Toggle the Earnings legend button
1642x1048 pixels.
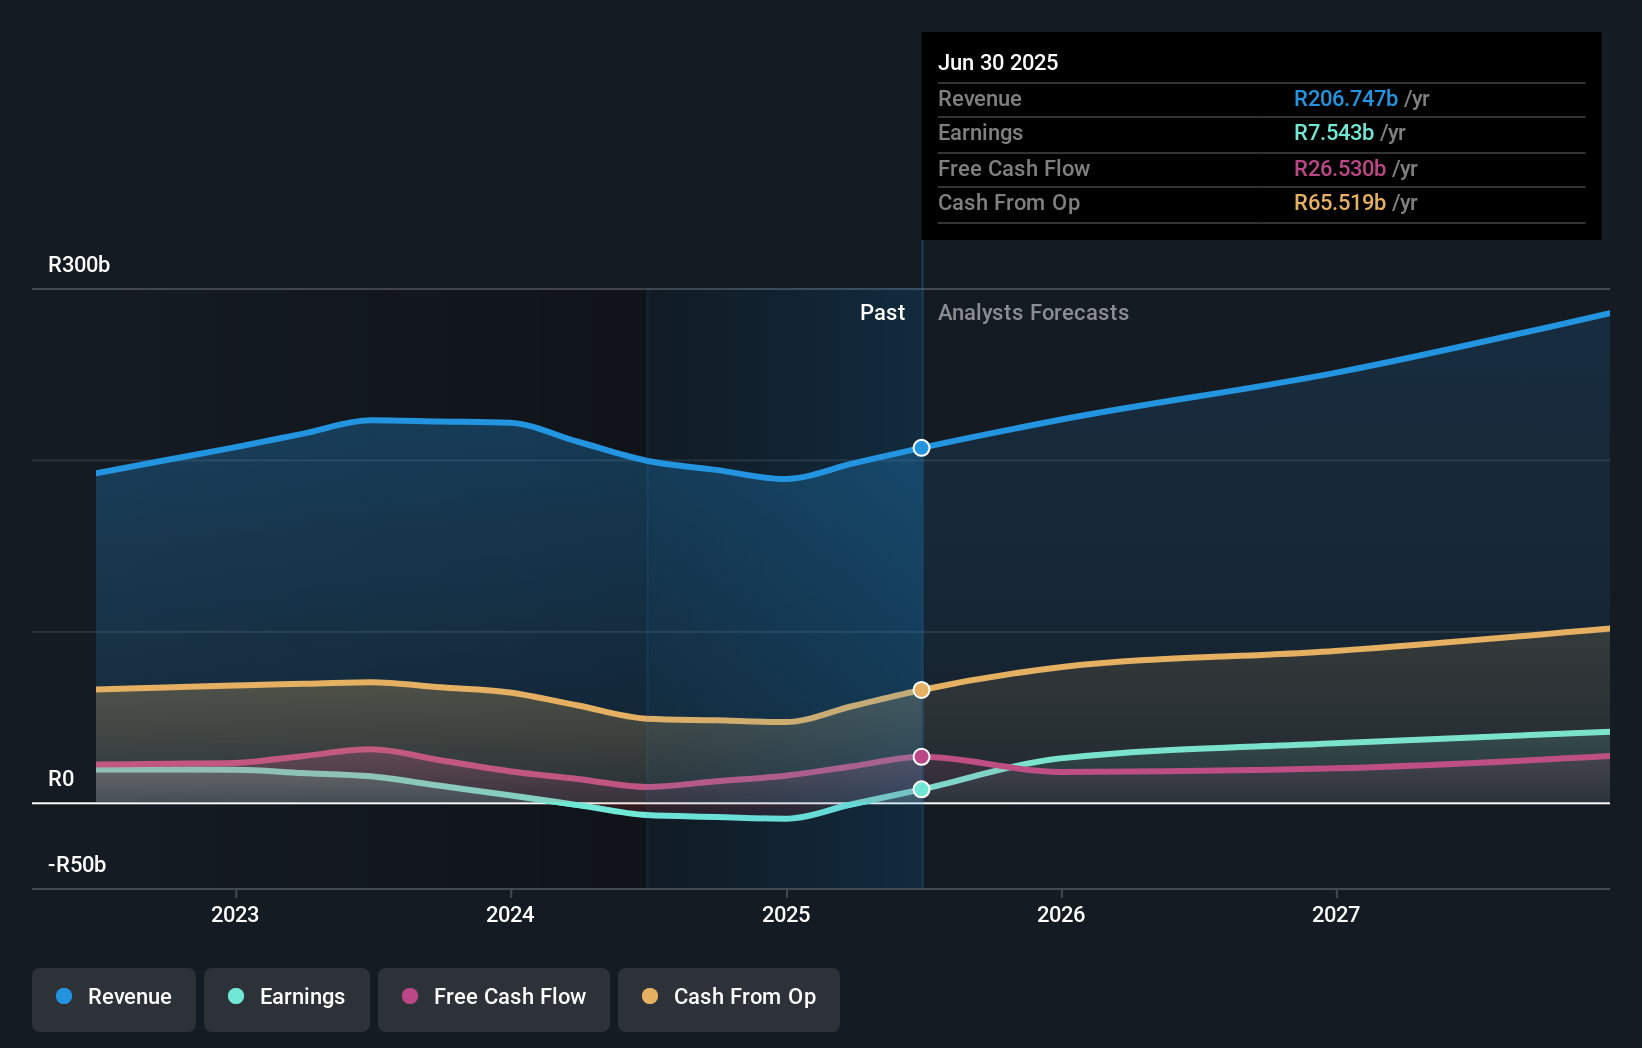click(x=287, y=999)
